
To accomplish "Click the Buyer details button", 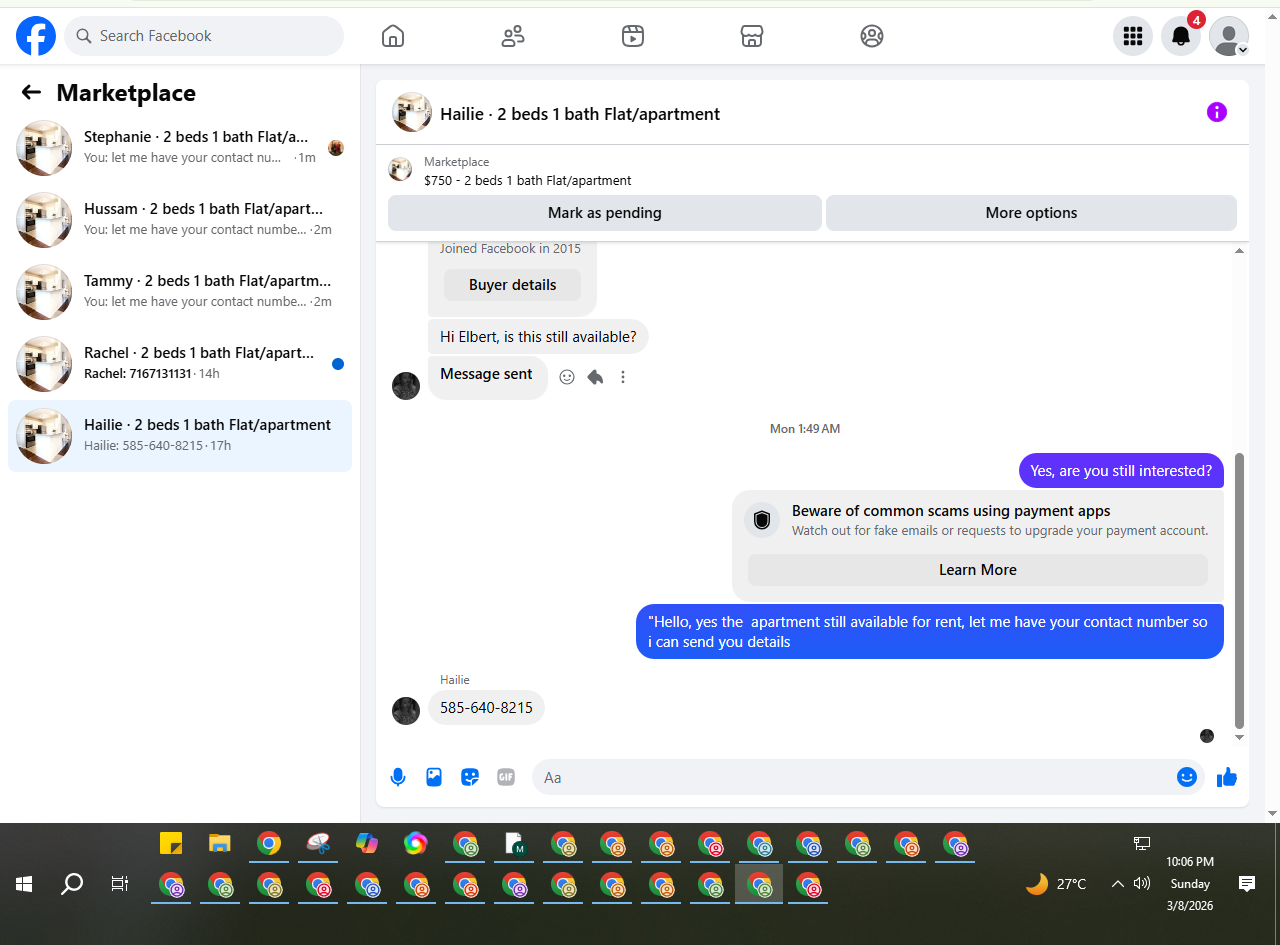I will click(x=512, y=285).
